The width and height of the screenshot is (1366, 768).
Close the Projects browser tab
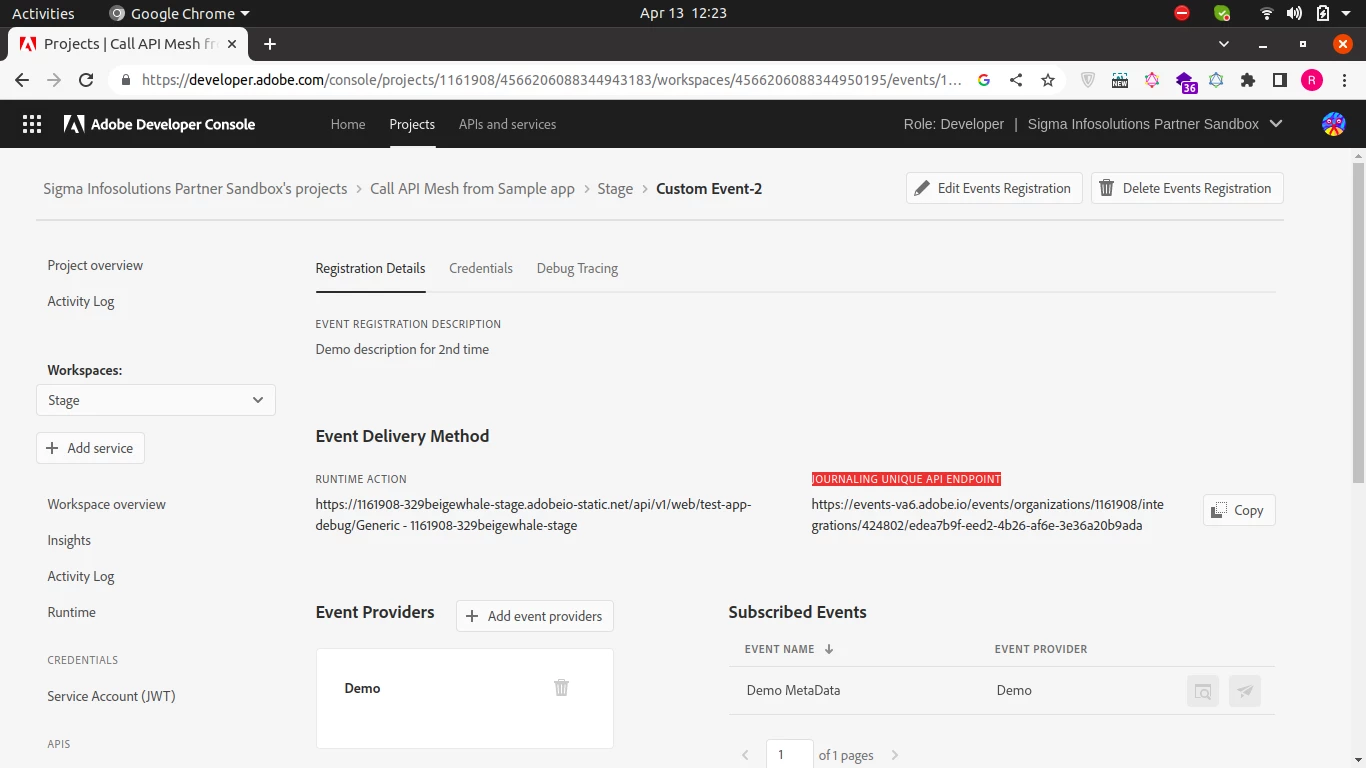(x=233, y=44)
